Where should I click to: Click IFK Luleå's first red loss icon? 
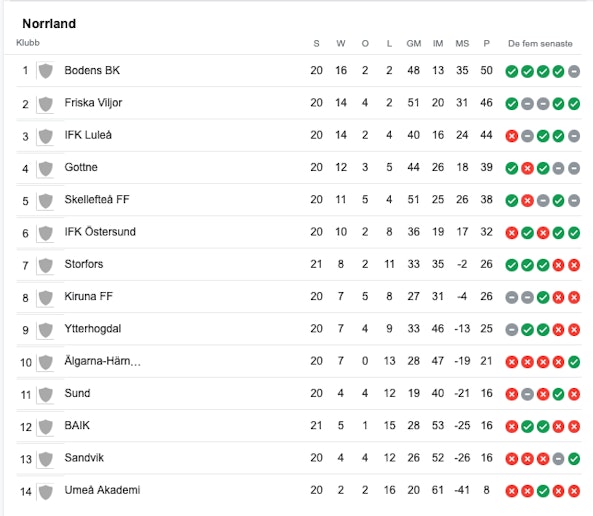512,136
